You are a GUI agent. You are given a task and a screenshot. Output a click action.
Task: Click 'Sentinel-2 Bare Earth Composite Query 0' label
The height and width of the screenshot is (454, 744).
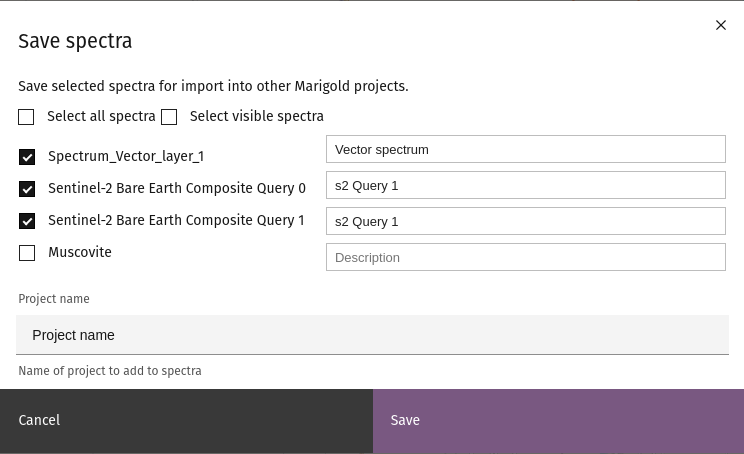tap(177, 189)
